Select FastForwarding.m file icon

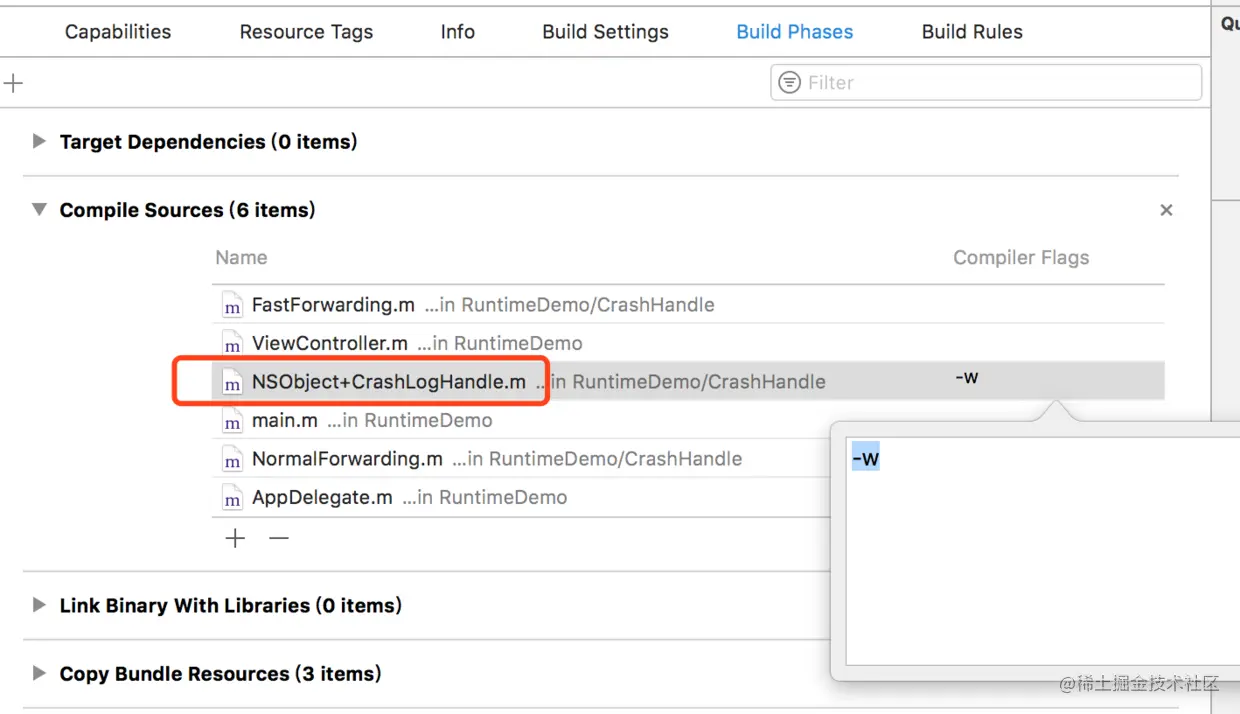(232, 305)
